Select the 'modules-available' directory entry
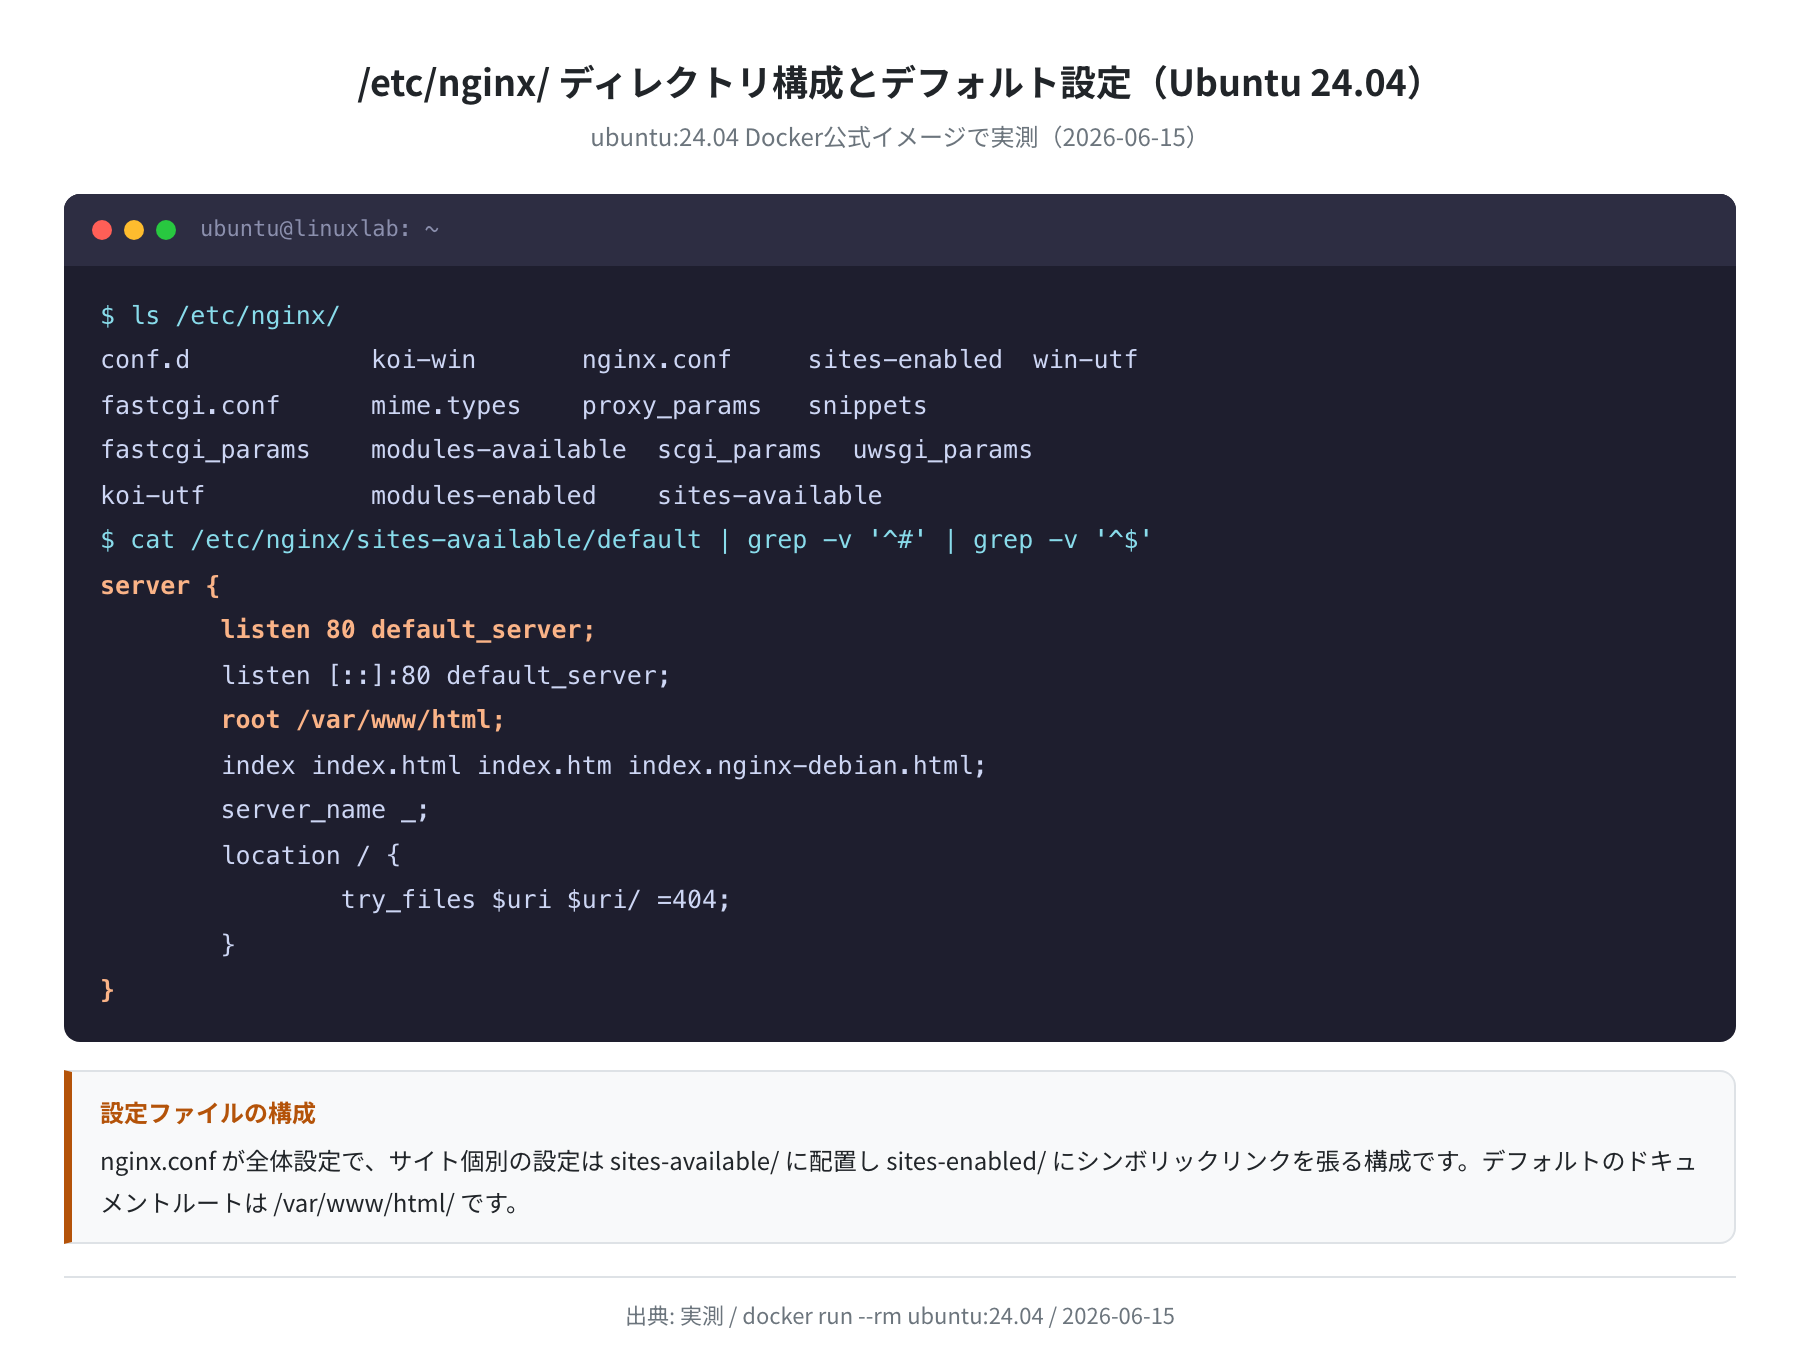 click(x=498, y=450)
